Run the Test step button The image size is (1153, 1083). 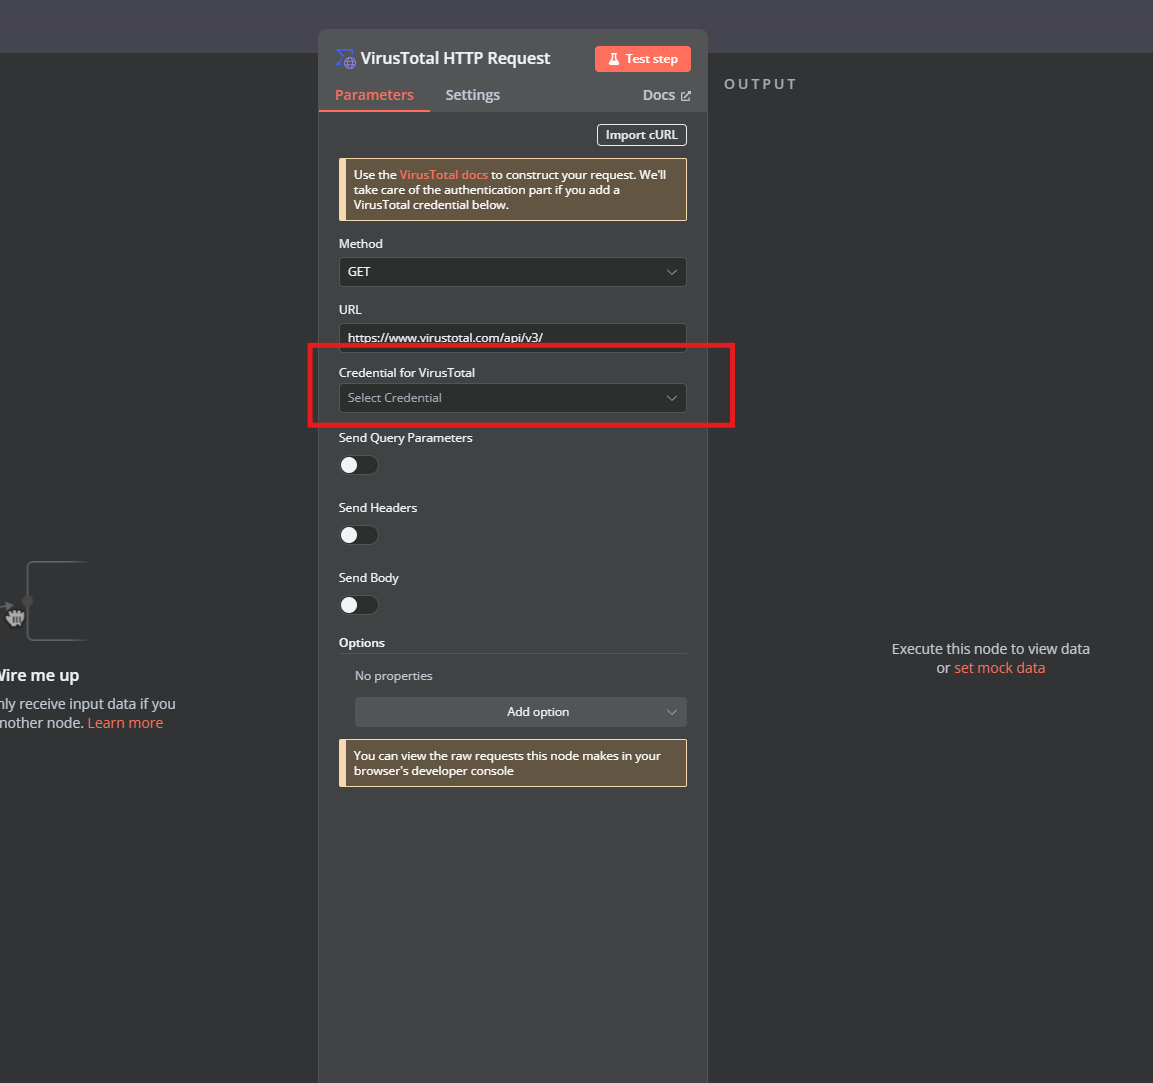643,59
